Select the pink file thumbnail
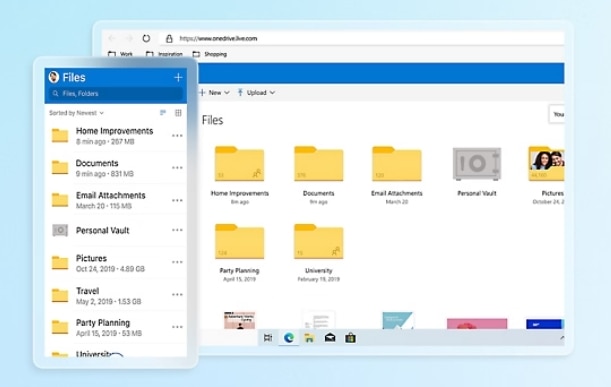Viewport: 611px width, 387px height. point(477,324)
